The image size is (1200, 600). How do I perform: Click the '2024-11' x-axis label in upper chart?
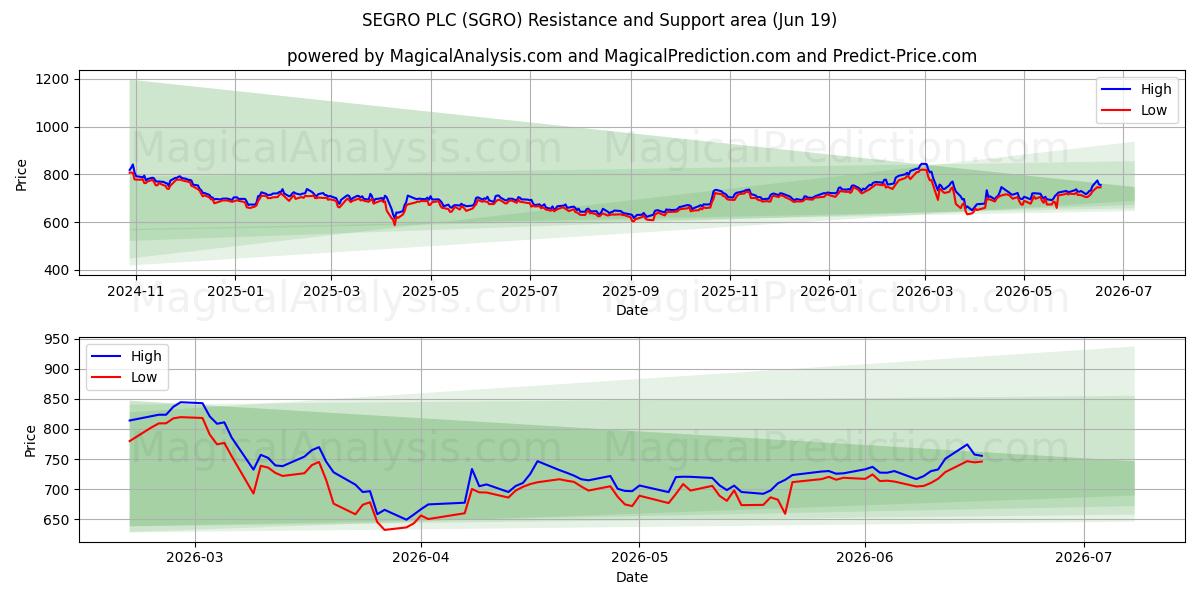(x=136, y=291)
